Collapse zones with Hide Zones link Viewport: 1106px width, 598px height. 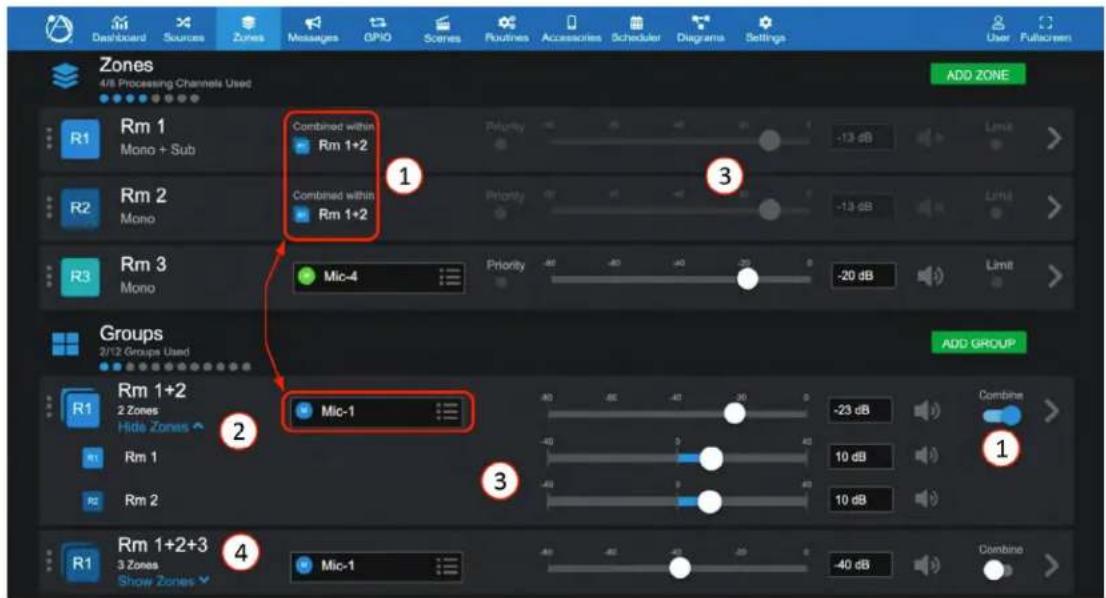click(x=161, y=427)
